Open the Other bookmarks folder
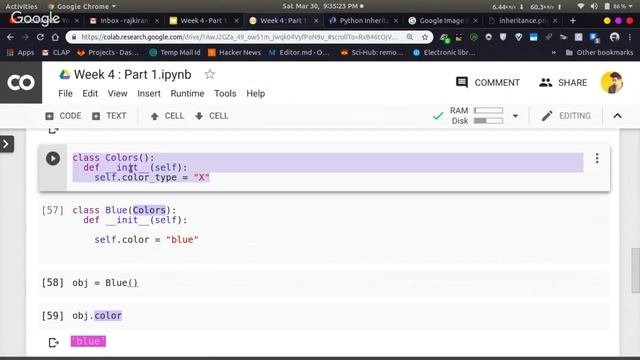The width and height of the screenshot is (640, 360). click(x=599, y=52)
